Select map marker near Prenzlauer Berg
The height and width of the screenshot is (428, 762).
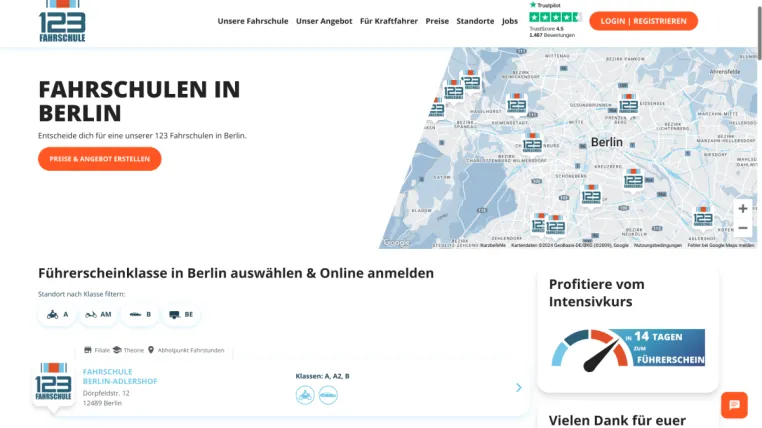(x=628, y=104)
